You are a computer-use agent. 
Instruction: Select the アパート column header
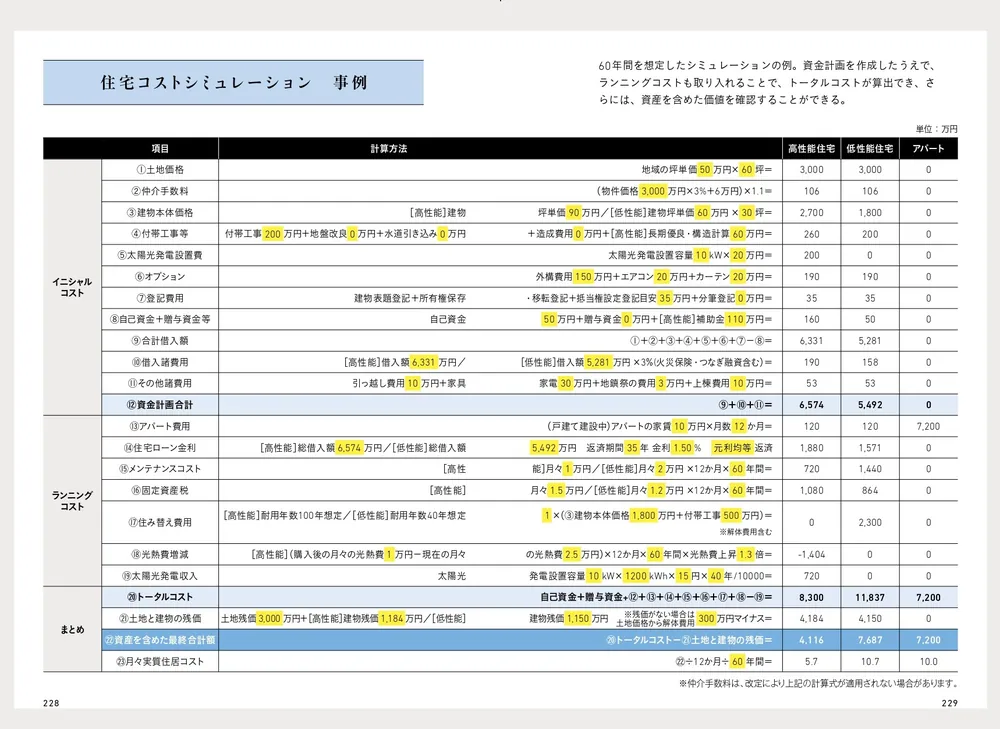tap(928, 148)
